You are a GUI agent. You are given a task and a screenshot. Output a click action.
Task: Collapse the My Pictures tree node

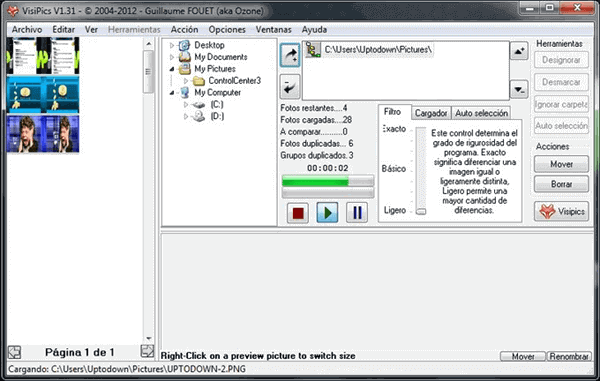[172, 69]
